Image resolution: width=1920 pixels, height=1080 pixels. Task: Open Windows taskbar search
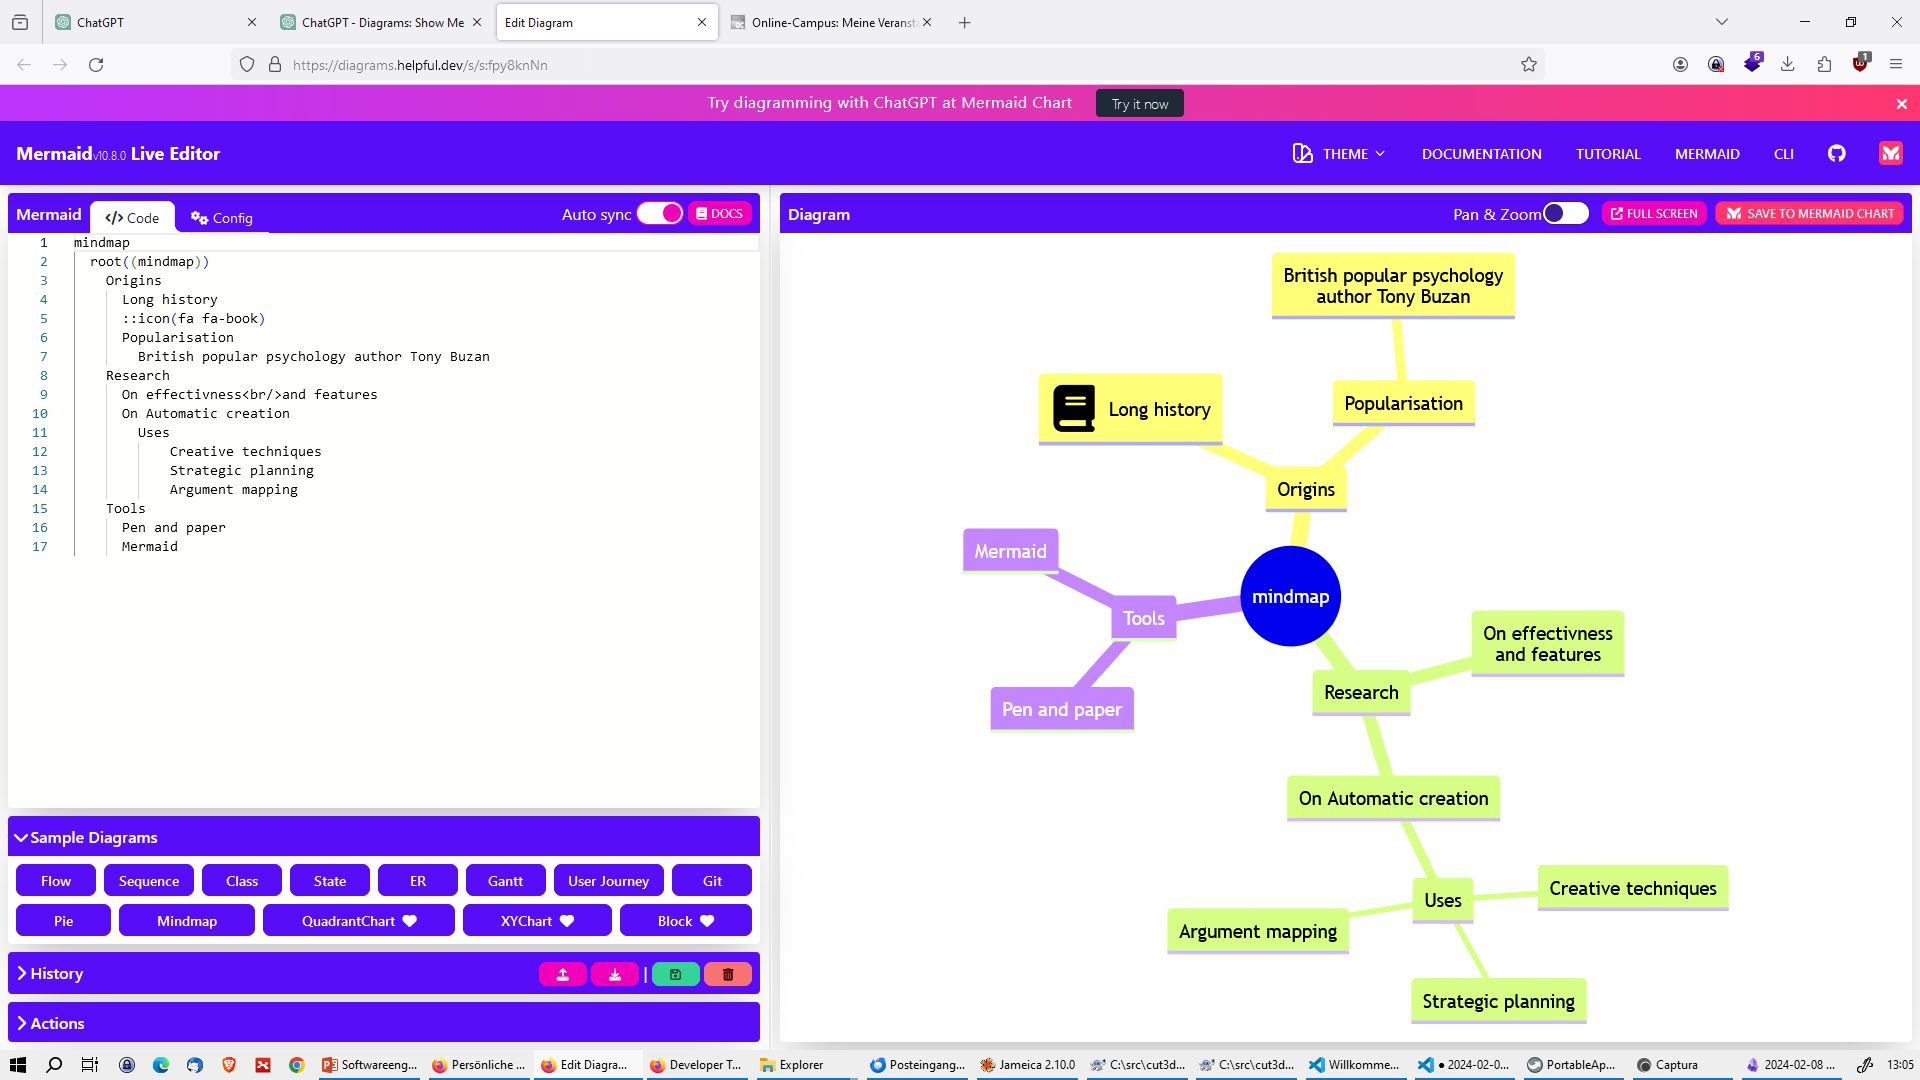[x=54, y=1065]
